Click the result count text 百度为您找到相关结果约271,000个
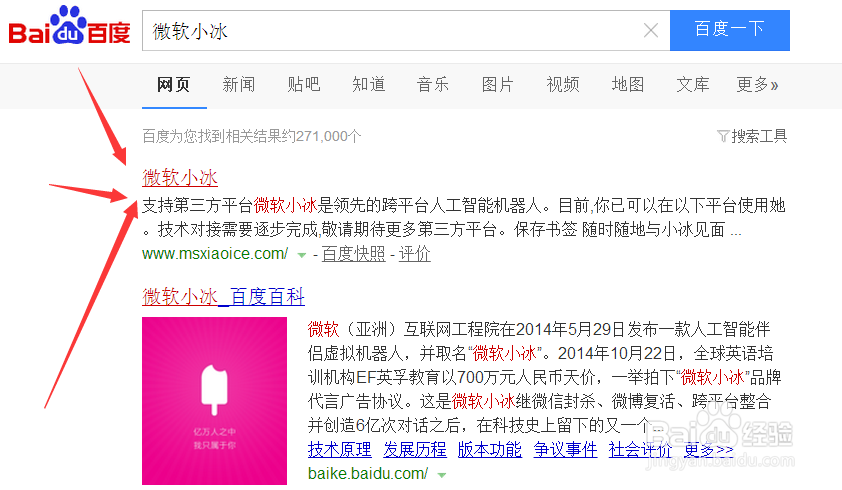The width and height of the screenshot is (842, 490). coord(251,136)
